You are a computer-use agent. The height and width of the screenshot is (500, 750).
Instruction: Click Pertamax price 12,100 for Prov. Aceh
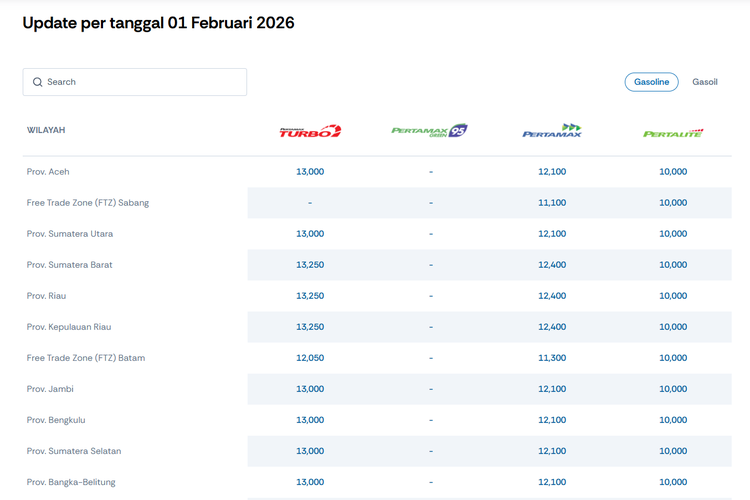(x=552, y=172)
